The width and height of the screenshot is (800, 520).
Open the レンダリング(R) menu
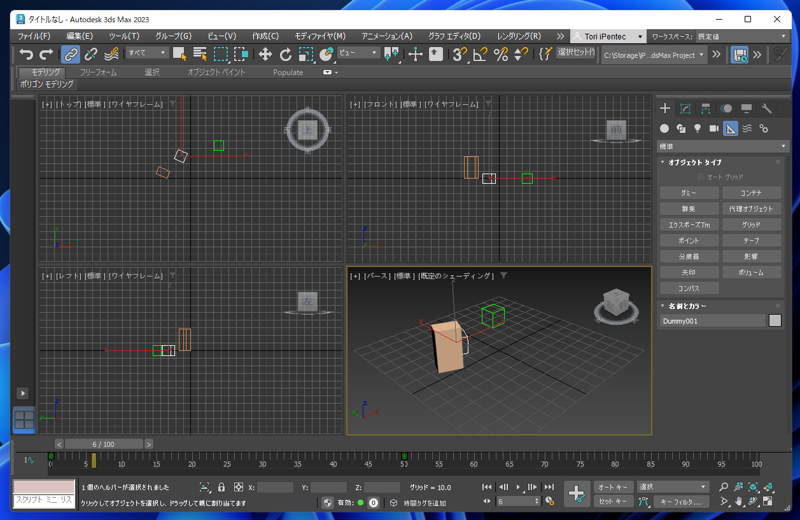pos(519,36)
